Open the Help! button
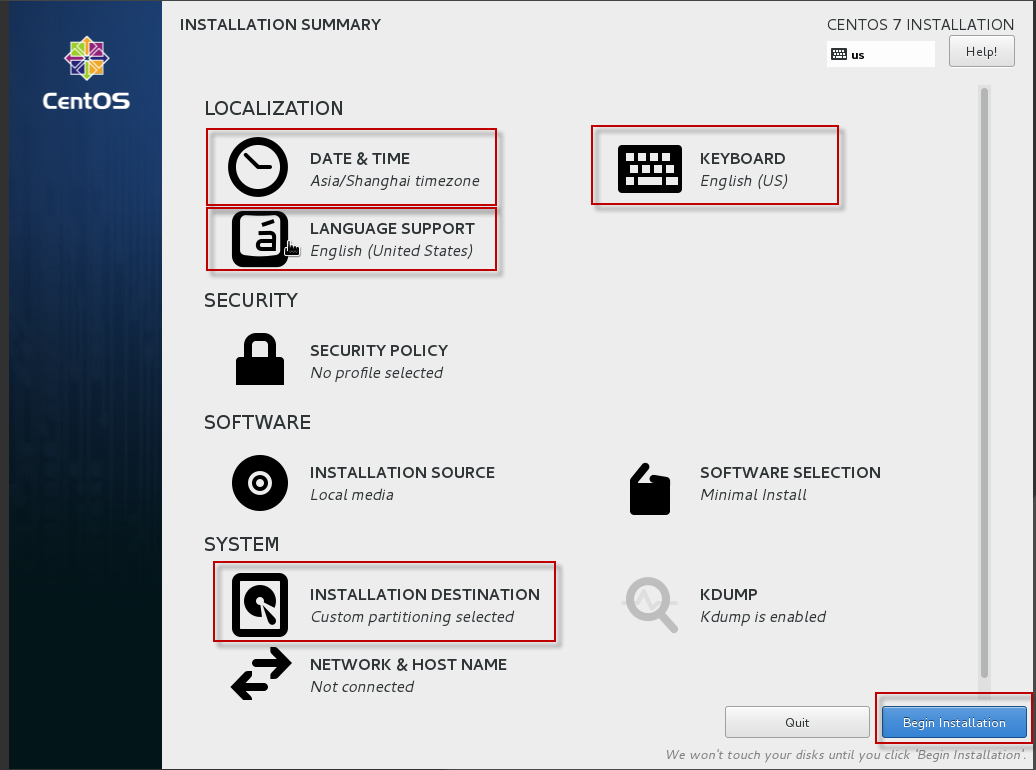The image size is (1036, 770). point(981,52)
